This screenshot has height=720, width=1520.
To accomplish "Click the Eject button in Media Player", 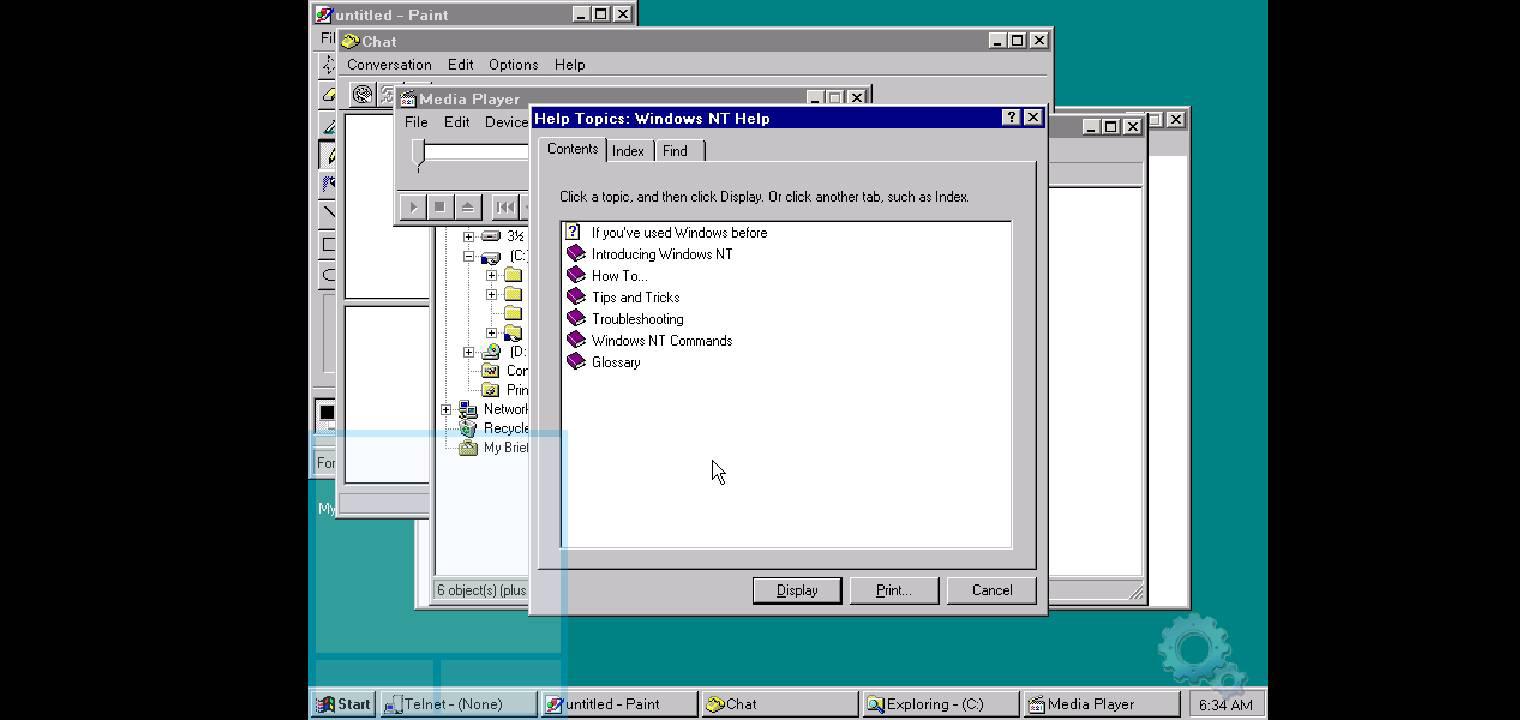I will 467,207.
